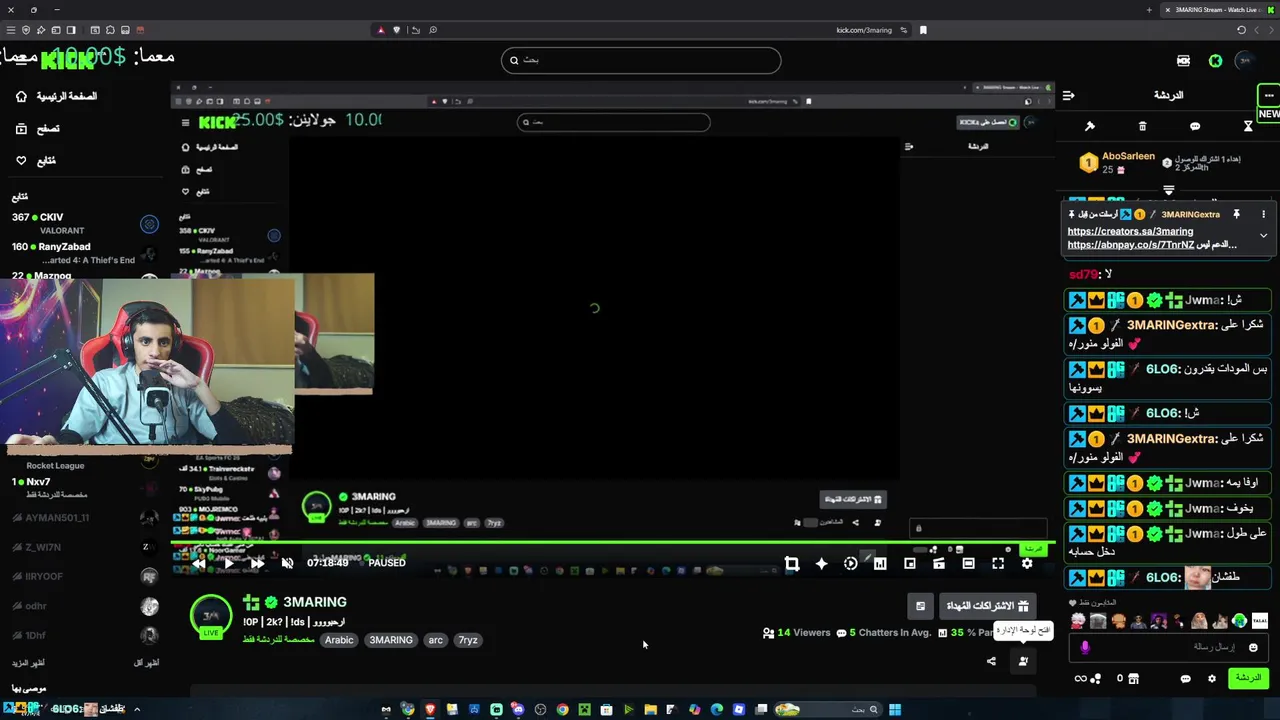Open pinned message three-dot menu

pyautogui.click(x=1263, y=215)
